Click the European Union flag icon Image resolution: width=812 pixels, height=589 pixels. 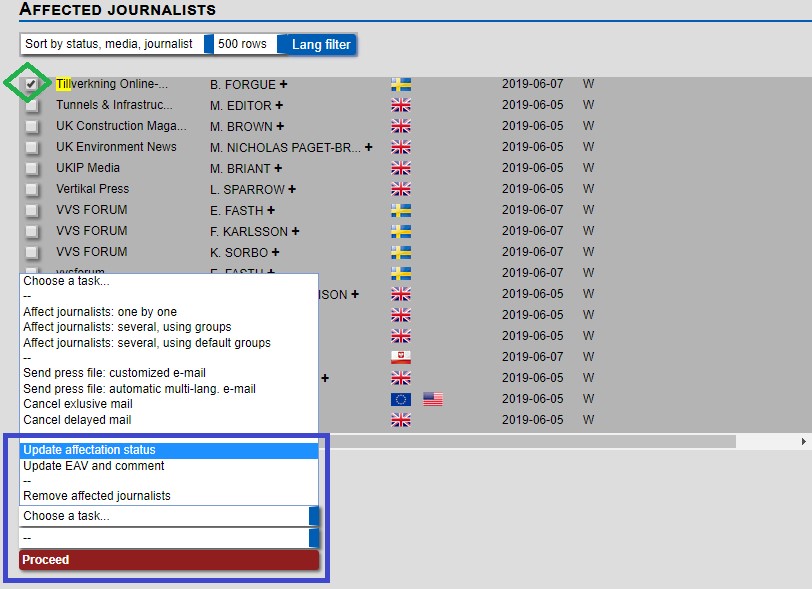[x=401, y=399]
